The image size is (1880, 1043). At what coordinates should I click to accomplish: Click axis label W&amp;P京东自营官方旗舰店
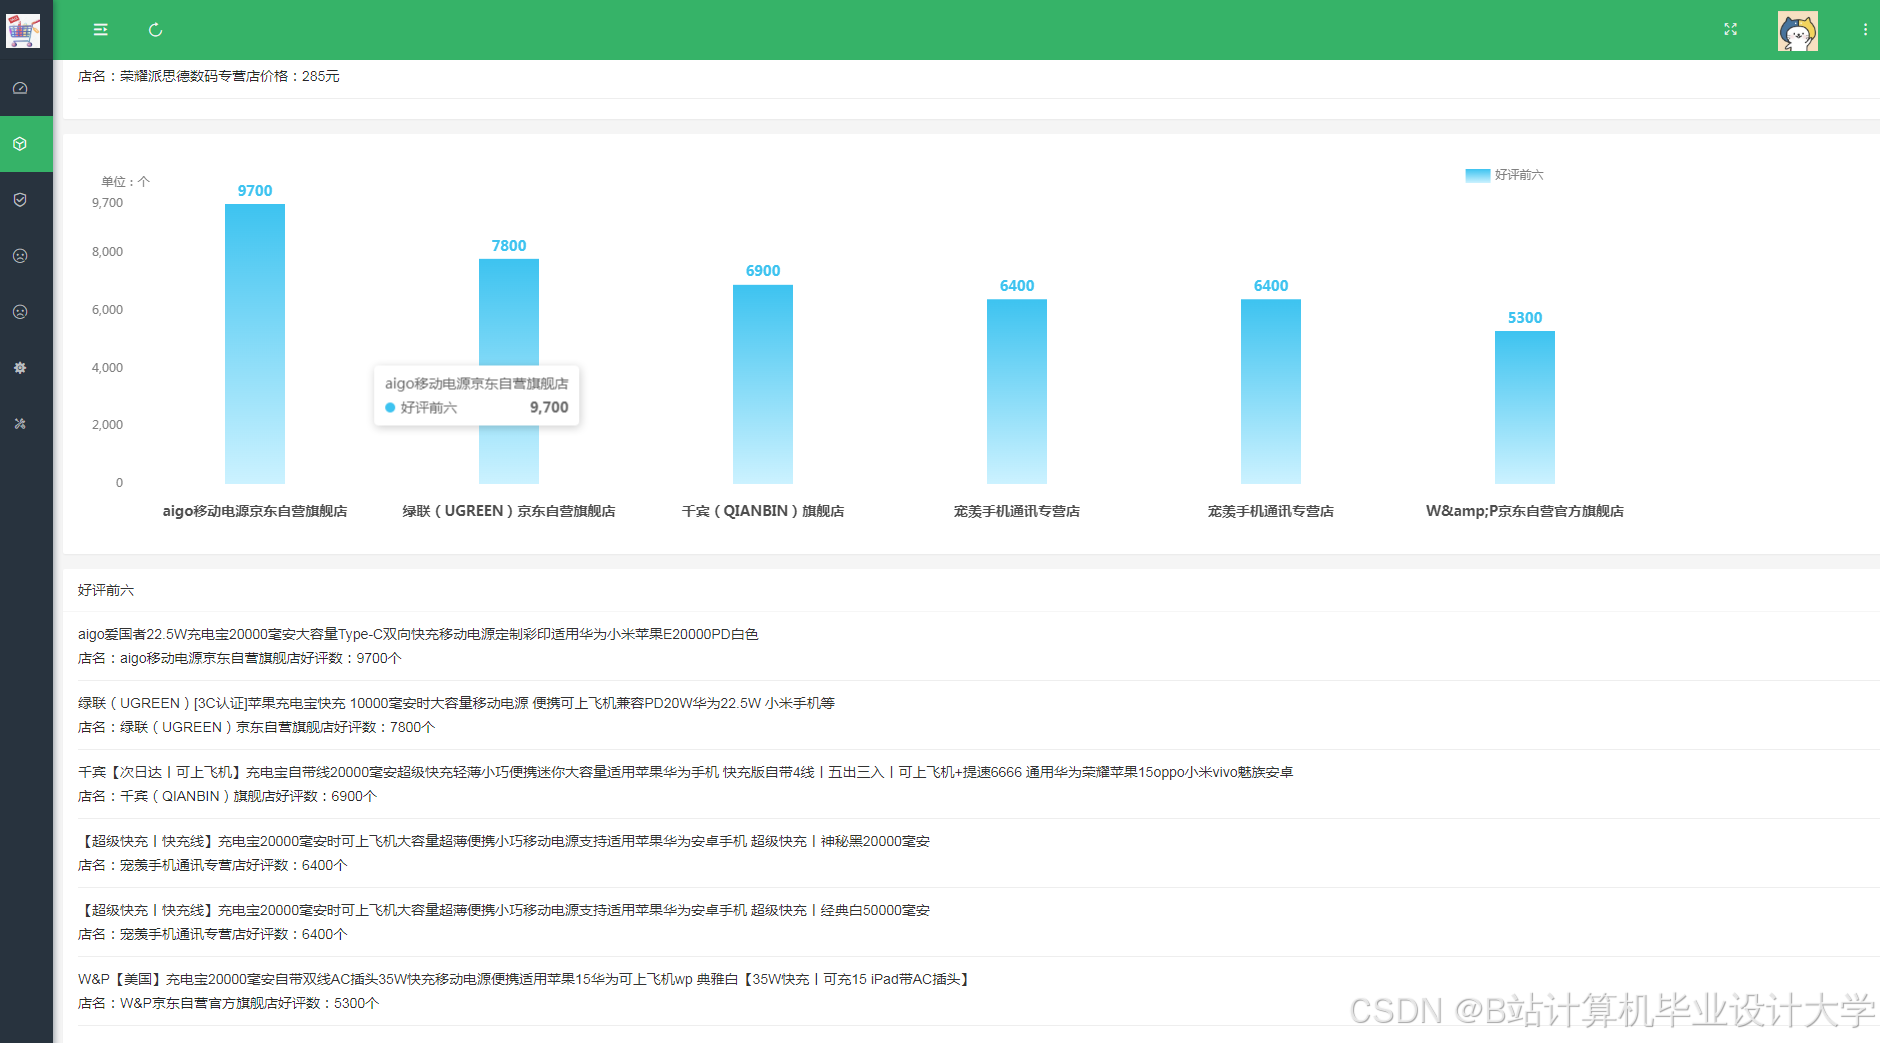[1525, 511]
